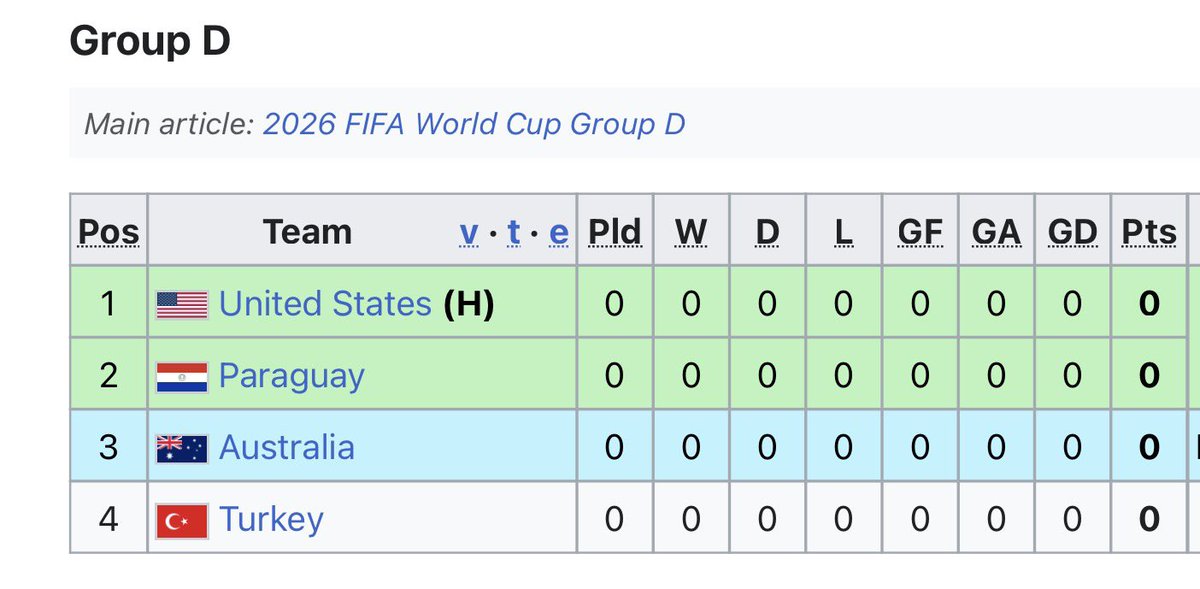Click the Pos column header abbreviation
The width and height of the screenshot is (1200, 589).
108,232
